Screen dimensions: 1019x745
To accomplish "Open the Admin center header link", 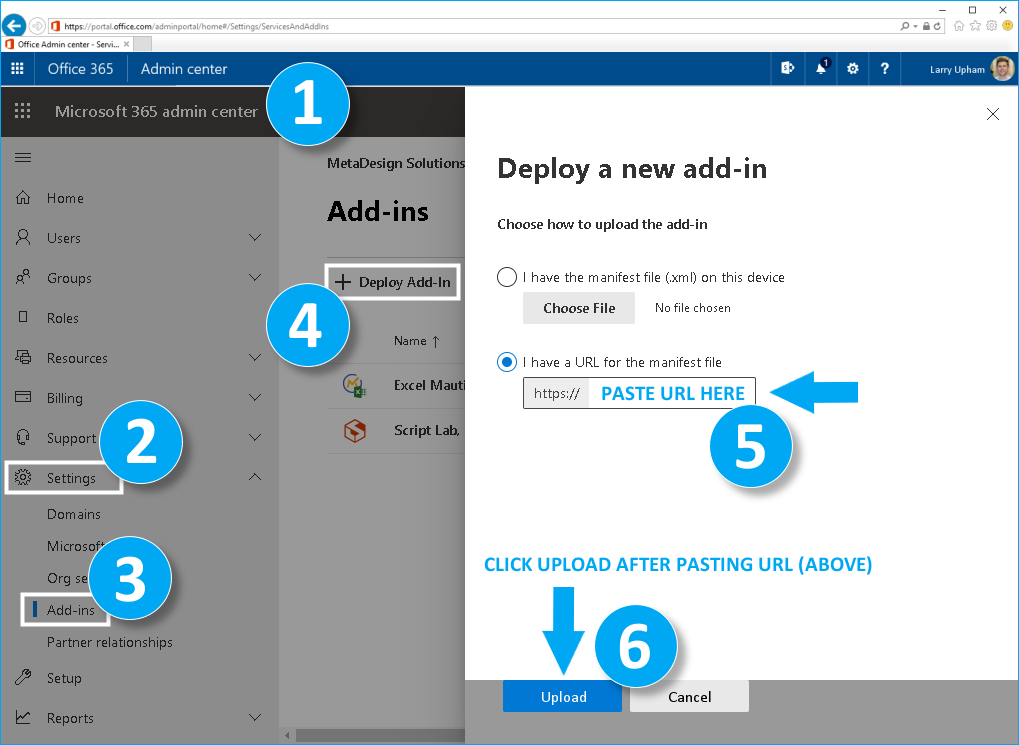I will pos(183,68).
